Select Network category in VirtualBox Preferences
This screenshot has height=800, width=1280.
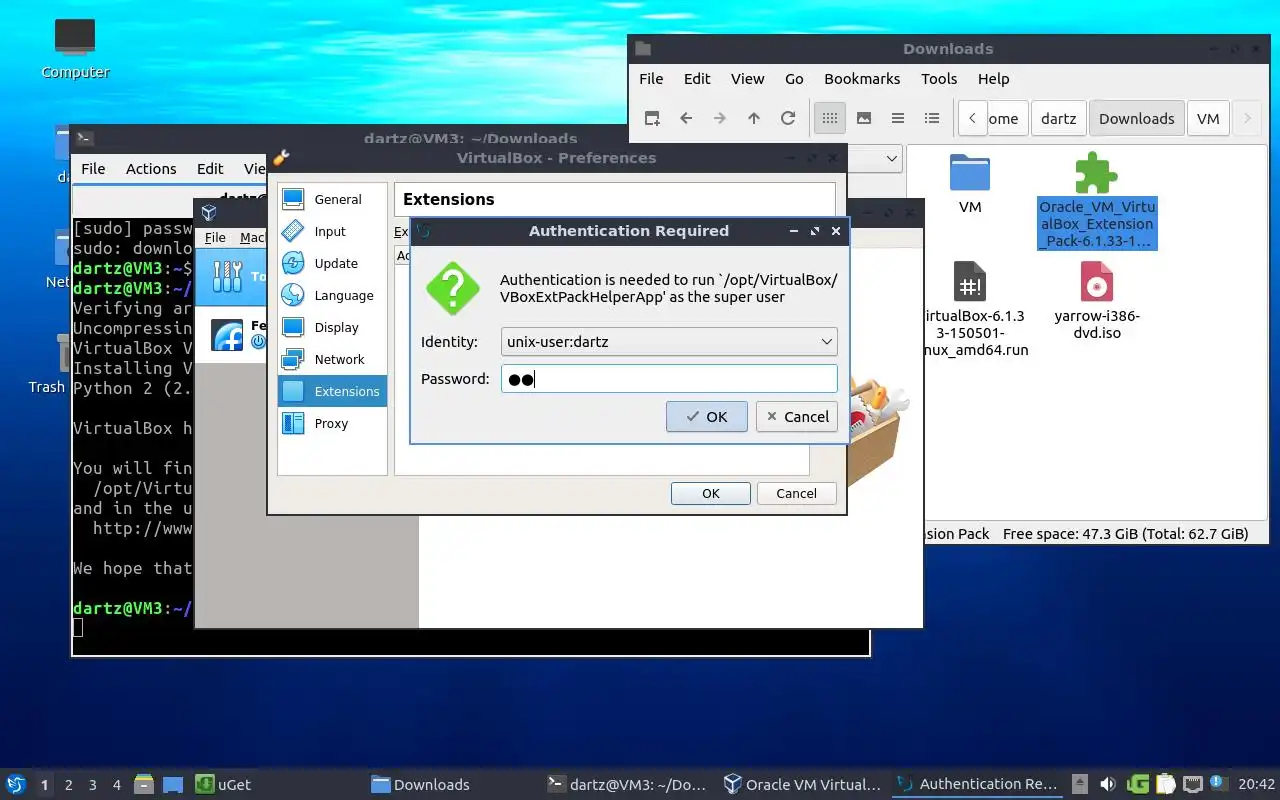point(332,359)
